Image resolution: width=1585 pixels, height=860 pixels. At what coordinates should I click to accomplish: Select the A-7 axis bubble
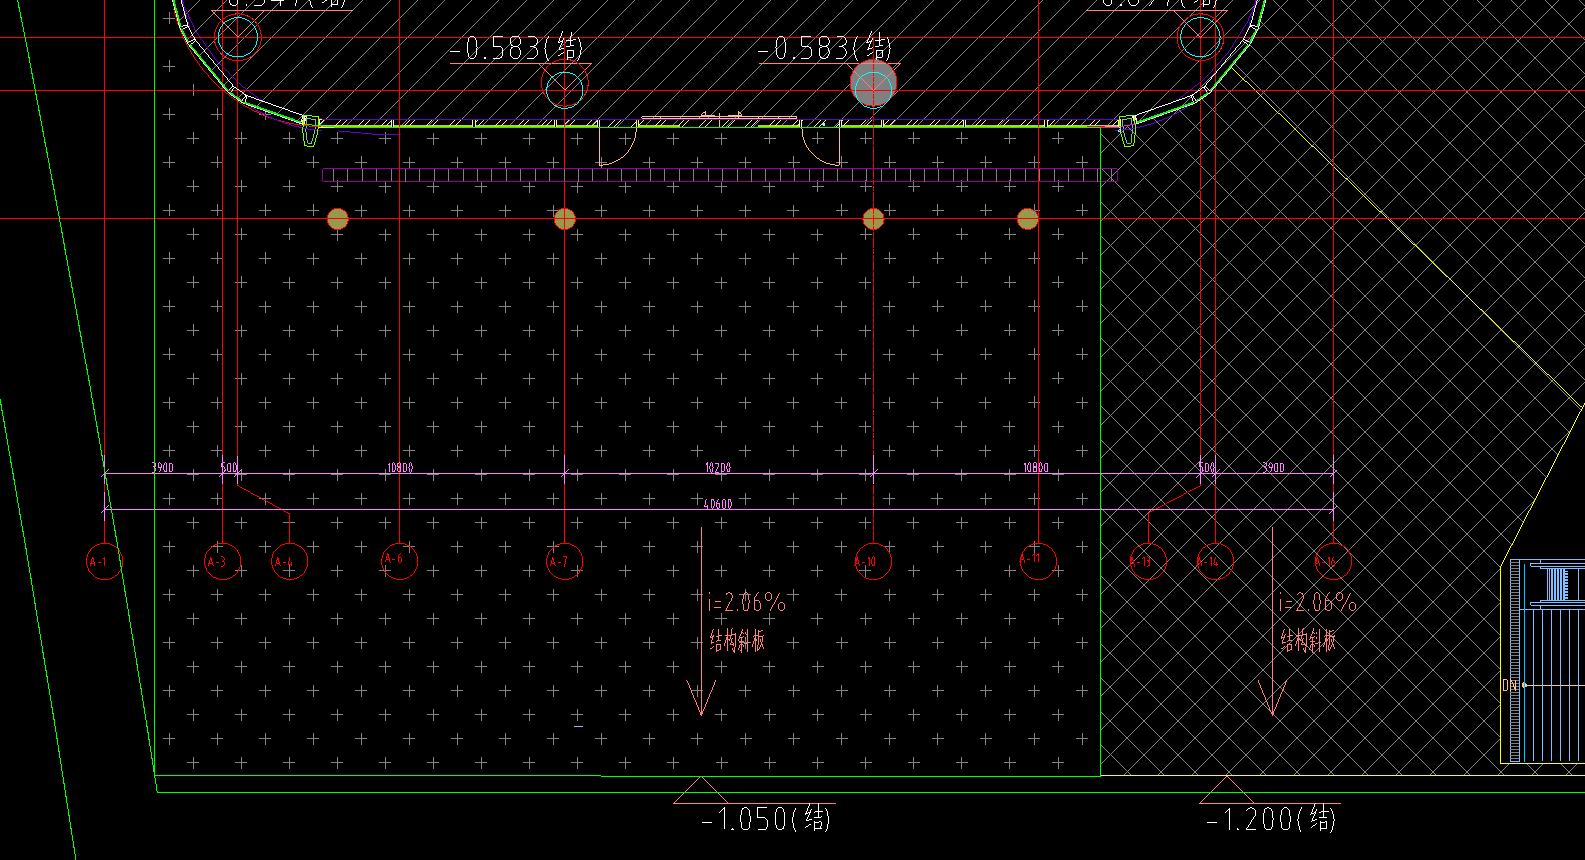564,561
